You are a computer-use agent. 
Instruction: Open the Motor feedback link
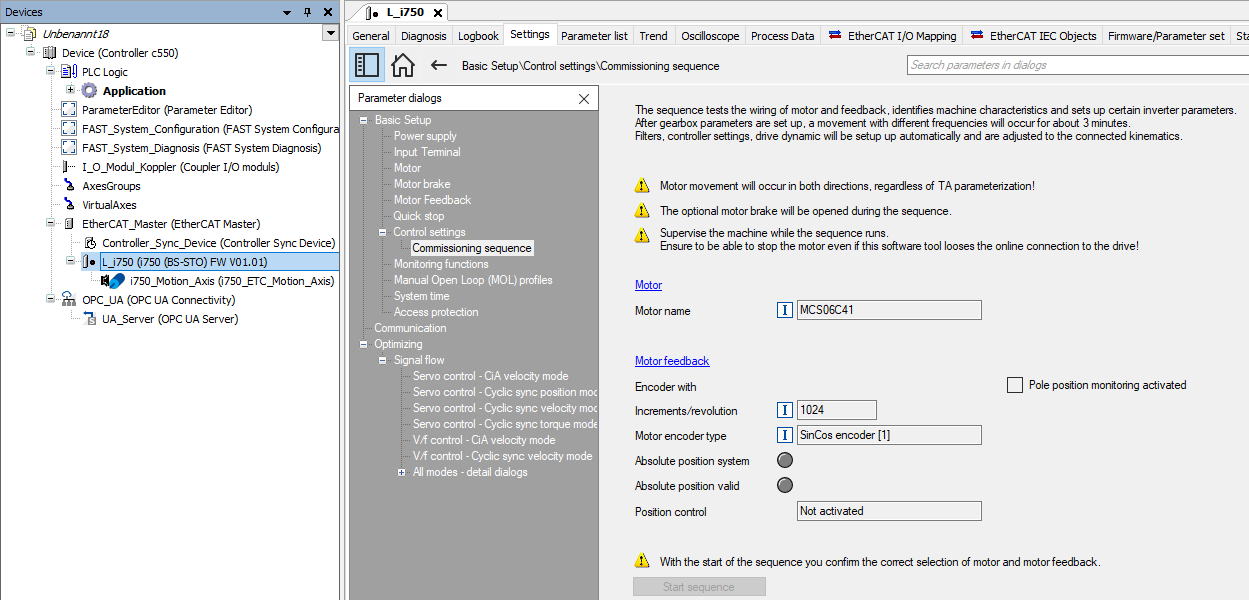[x=672, y=361]
